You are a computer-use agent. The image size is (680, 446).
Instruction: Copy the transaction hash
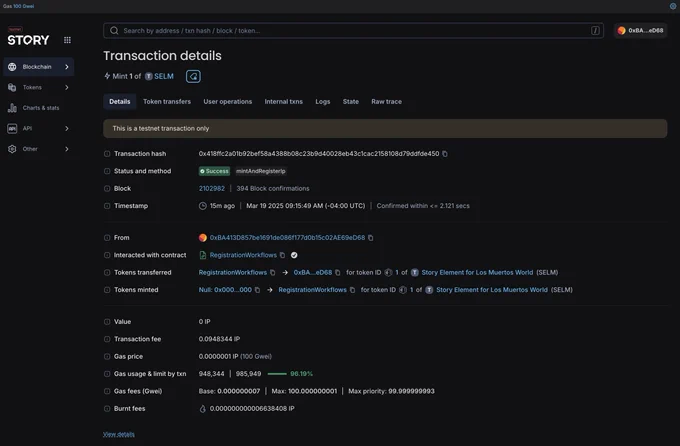click(x=445, y=154)
